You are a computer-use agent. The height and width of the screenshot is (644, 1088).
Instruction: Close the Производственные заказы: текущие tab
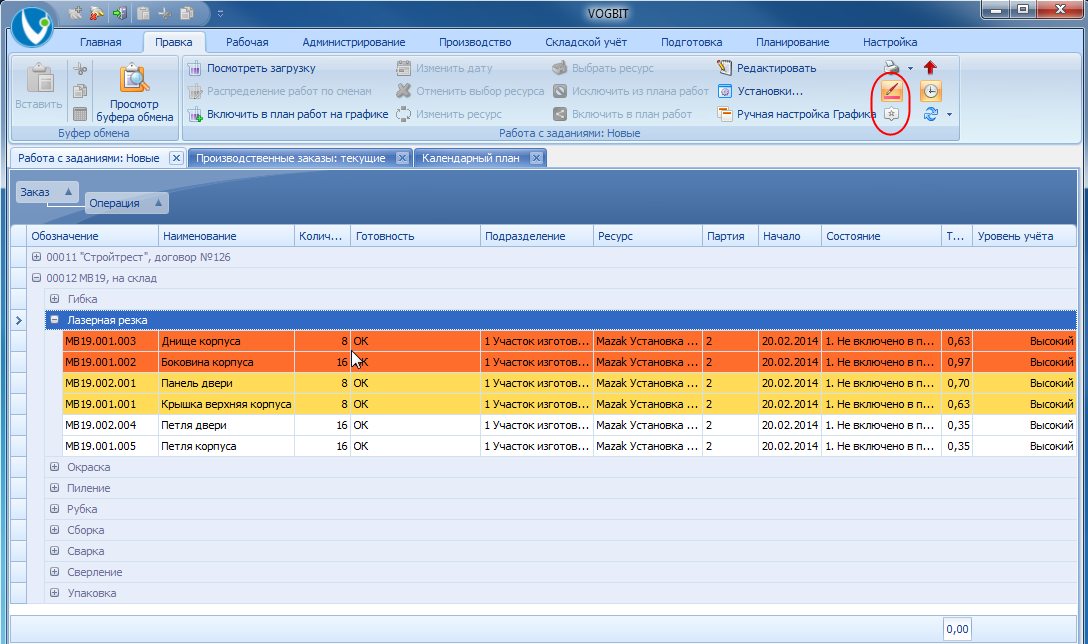pos(402,158)
